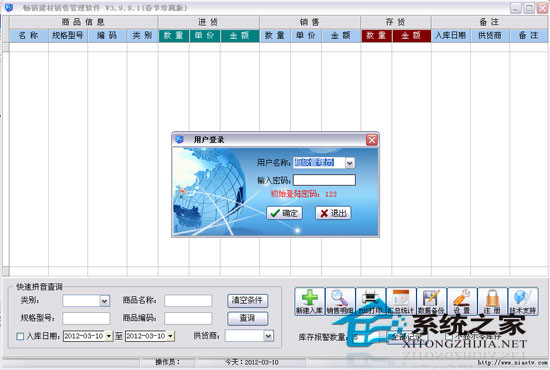Image resolution: width=550 pixels, height=370 pixels.
Task: Click the 类别 column header
Action: 142,36
